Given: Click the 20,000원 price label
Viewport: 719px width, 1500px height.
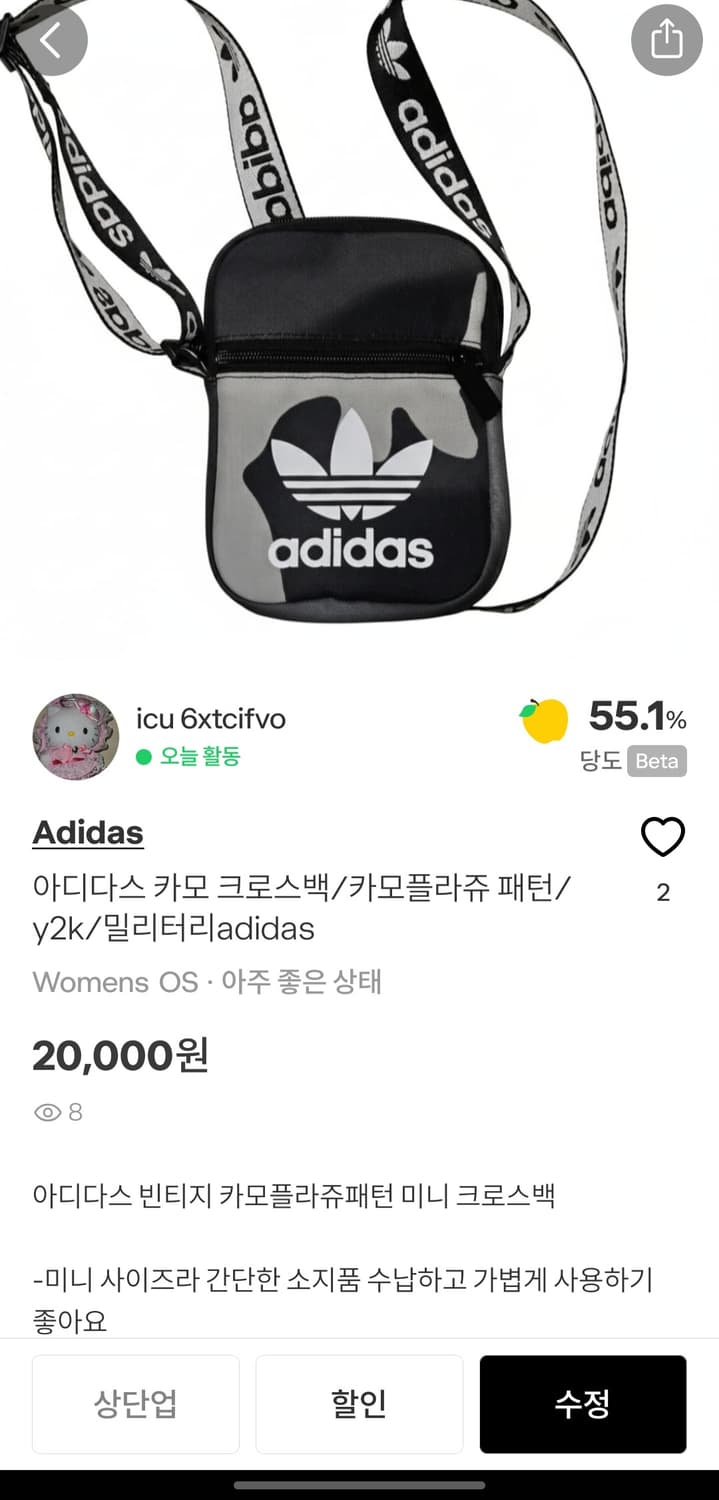Looking at the screenshot, I should coord(119,1055).
